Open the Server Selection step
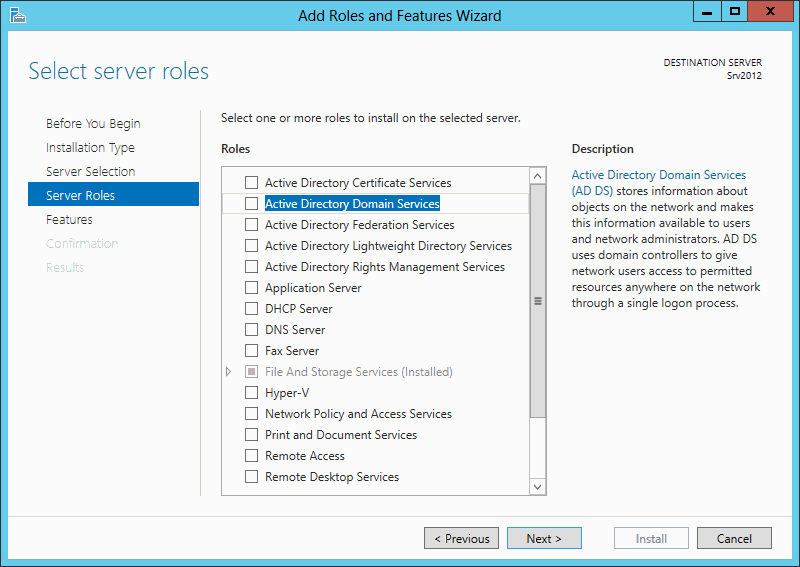The image size is (800, 567). pyautogui.click(x=90, y=171)
